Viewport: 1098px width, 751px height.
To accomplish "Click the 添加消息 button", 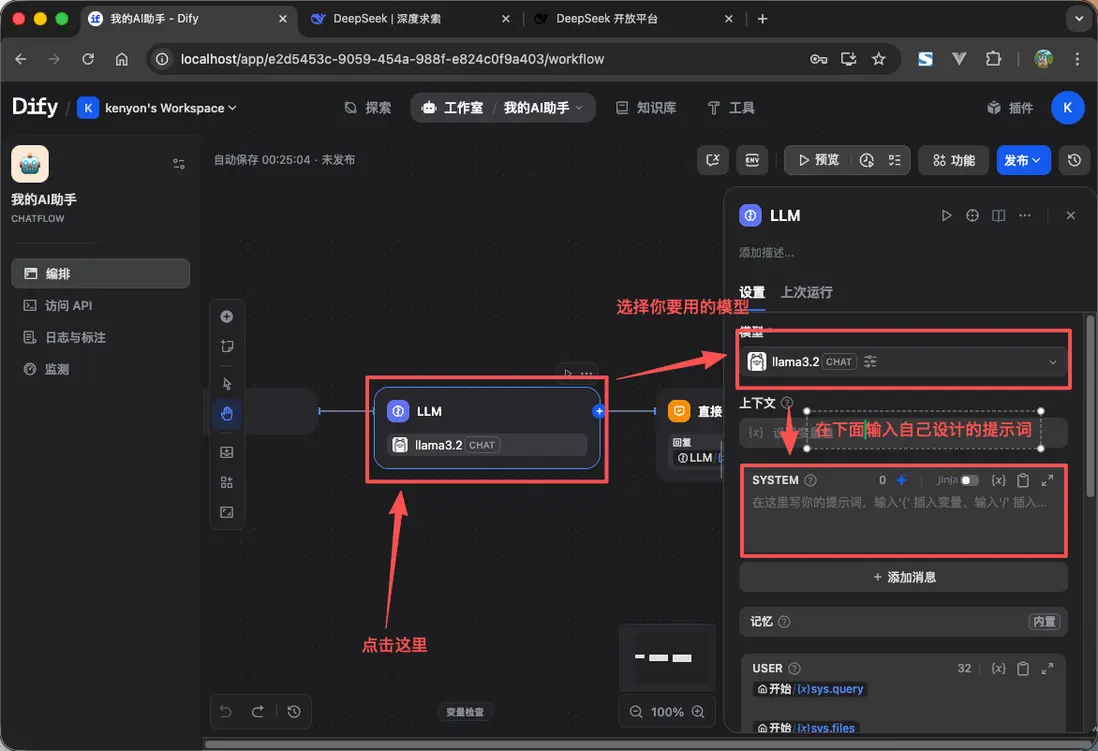I will [x=903, y=576].
